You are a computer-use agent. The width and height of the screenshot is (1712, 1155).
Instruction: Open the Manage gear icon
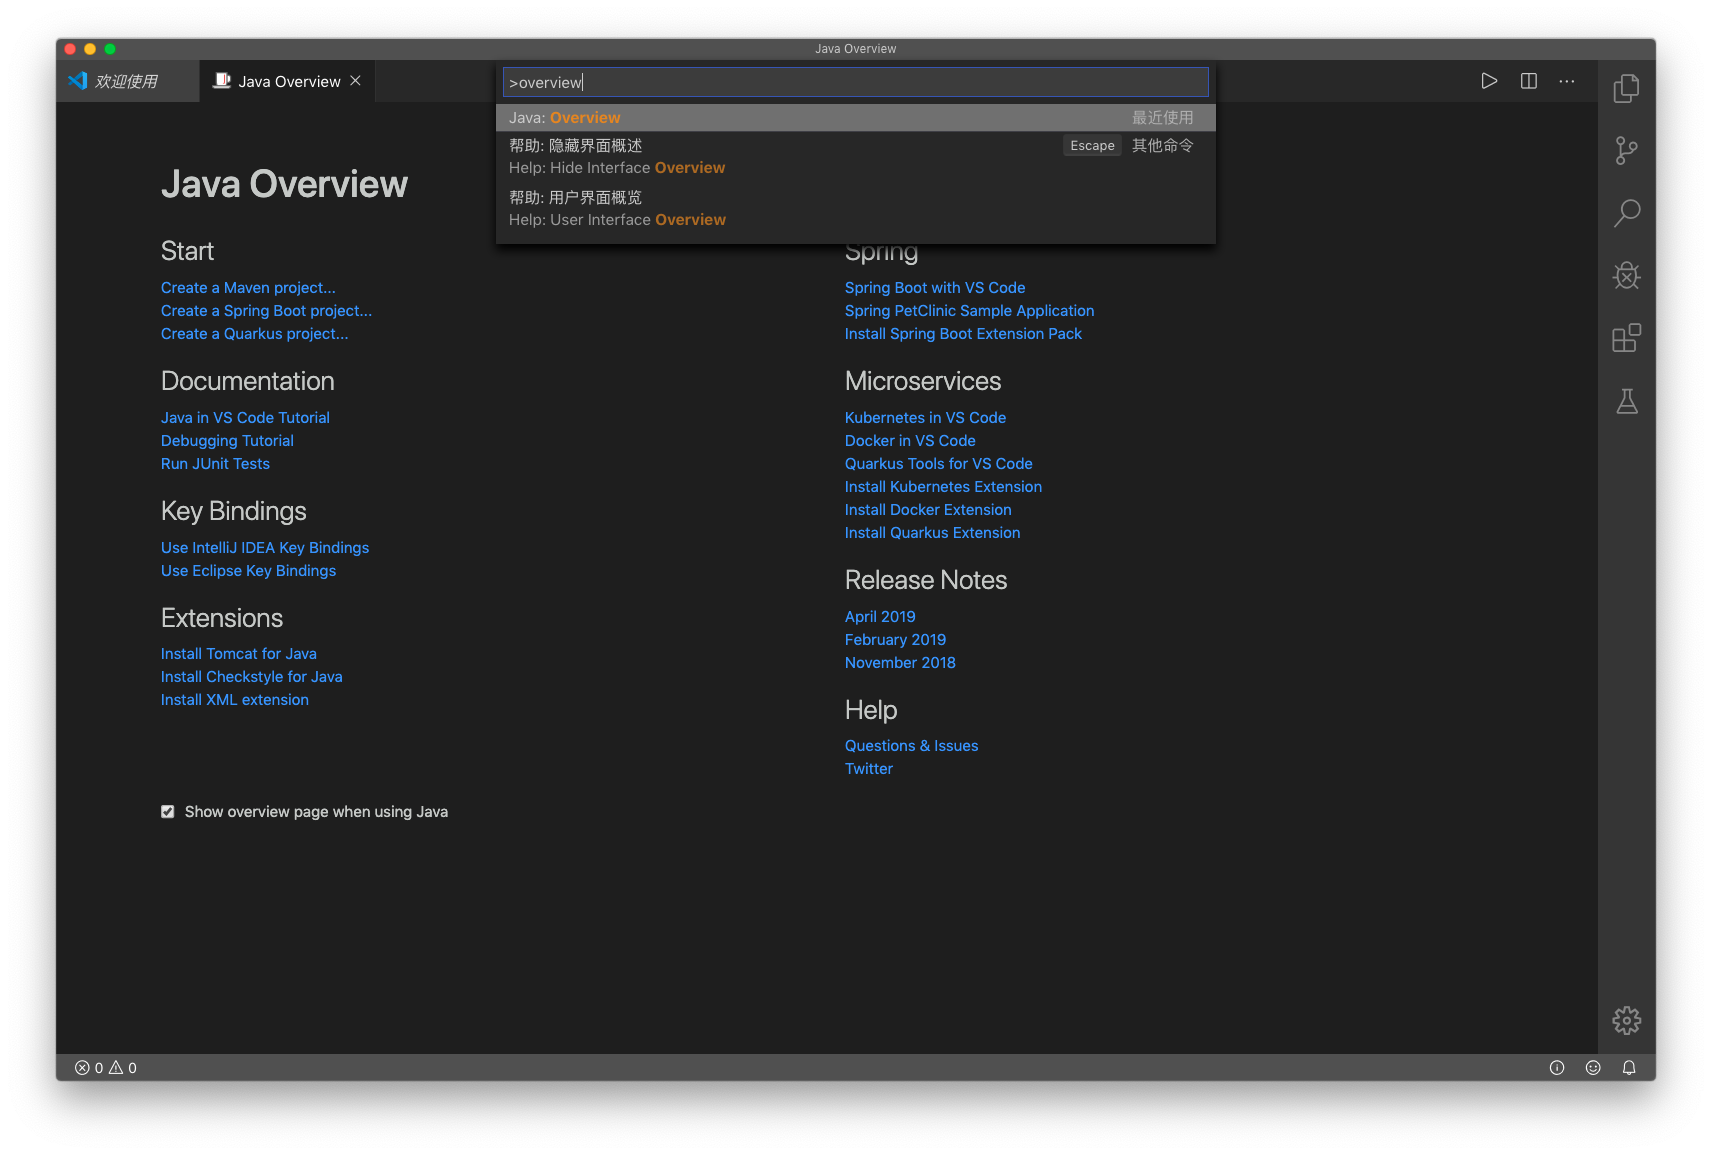coord(1626,1020)
